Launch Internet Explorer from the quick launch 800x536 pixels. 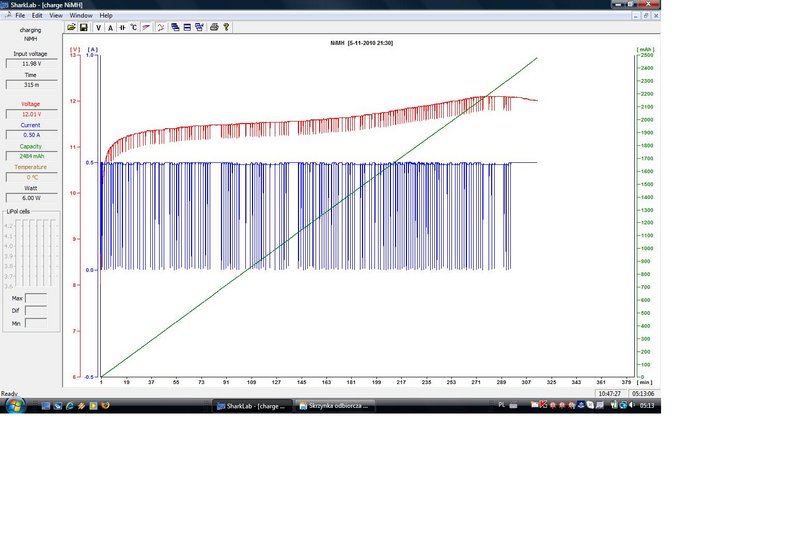(69, 406)
